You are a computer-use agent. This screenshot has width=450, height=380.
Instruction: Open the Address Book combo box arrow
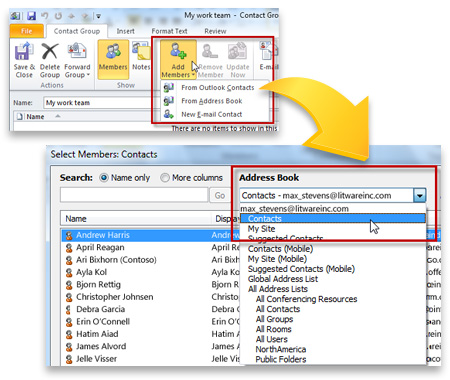[x=419, y=195]
